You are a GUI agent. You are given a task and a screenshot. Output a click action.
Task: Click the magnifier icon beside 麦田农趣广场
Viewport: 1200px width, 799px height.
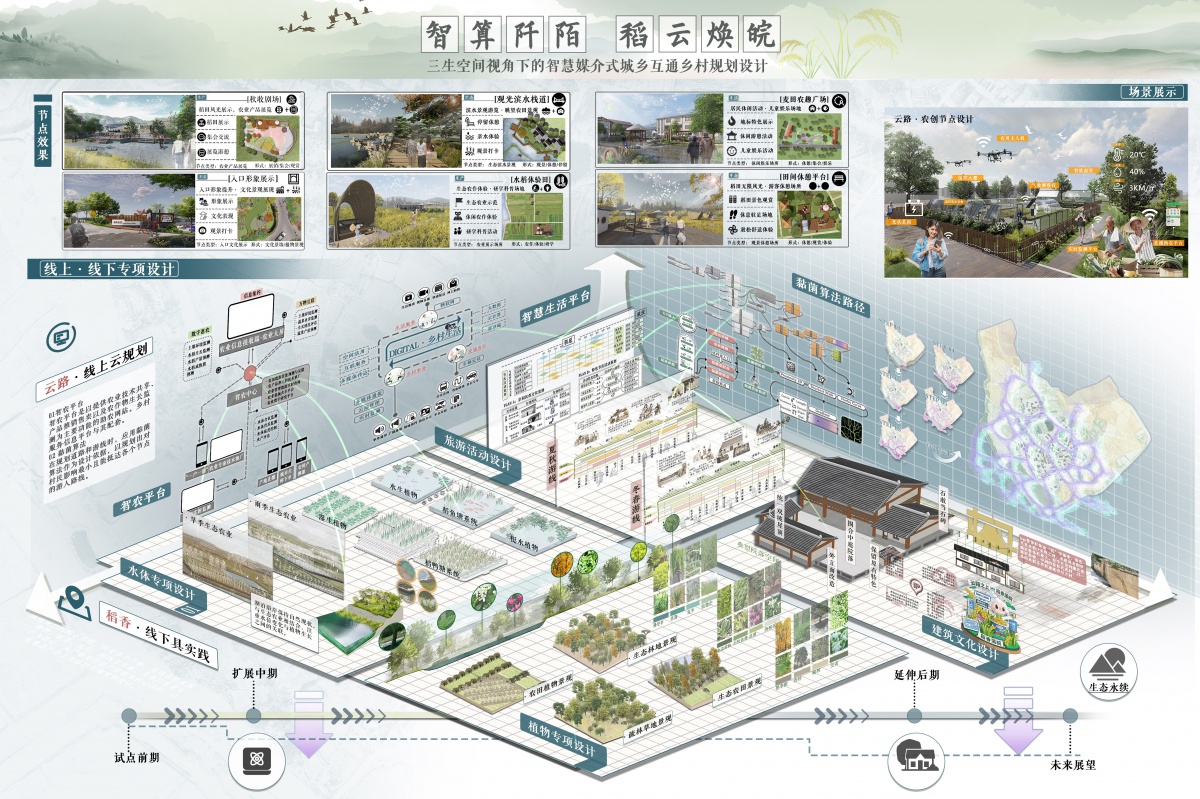point(840,101)
